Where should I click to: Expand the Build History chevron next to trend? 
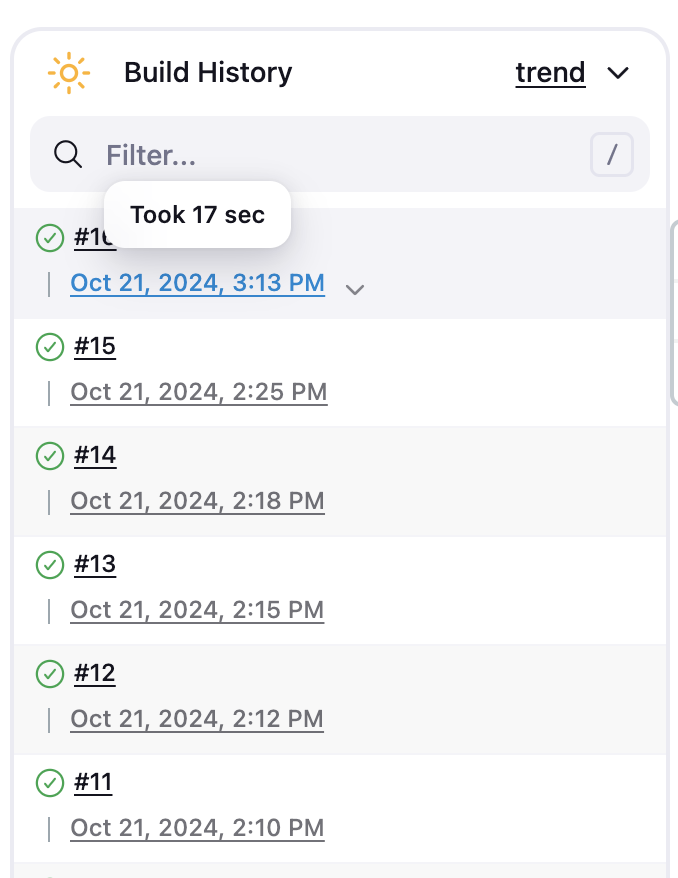click(x=618, y=73)
